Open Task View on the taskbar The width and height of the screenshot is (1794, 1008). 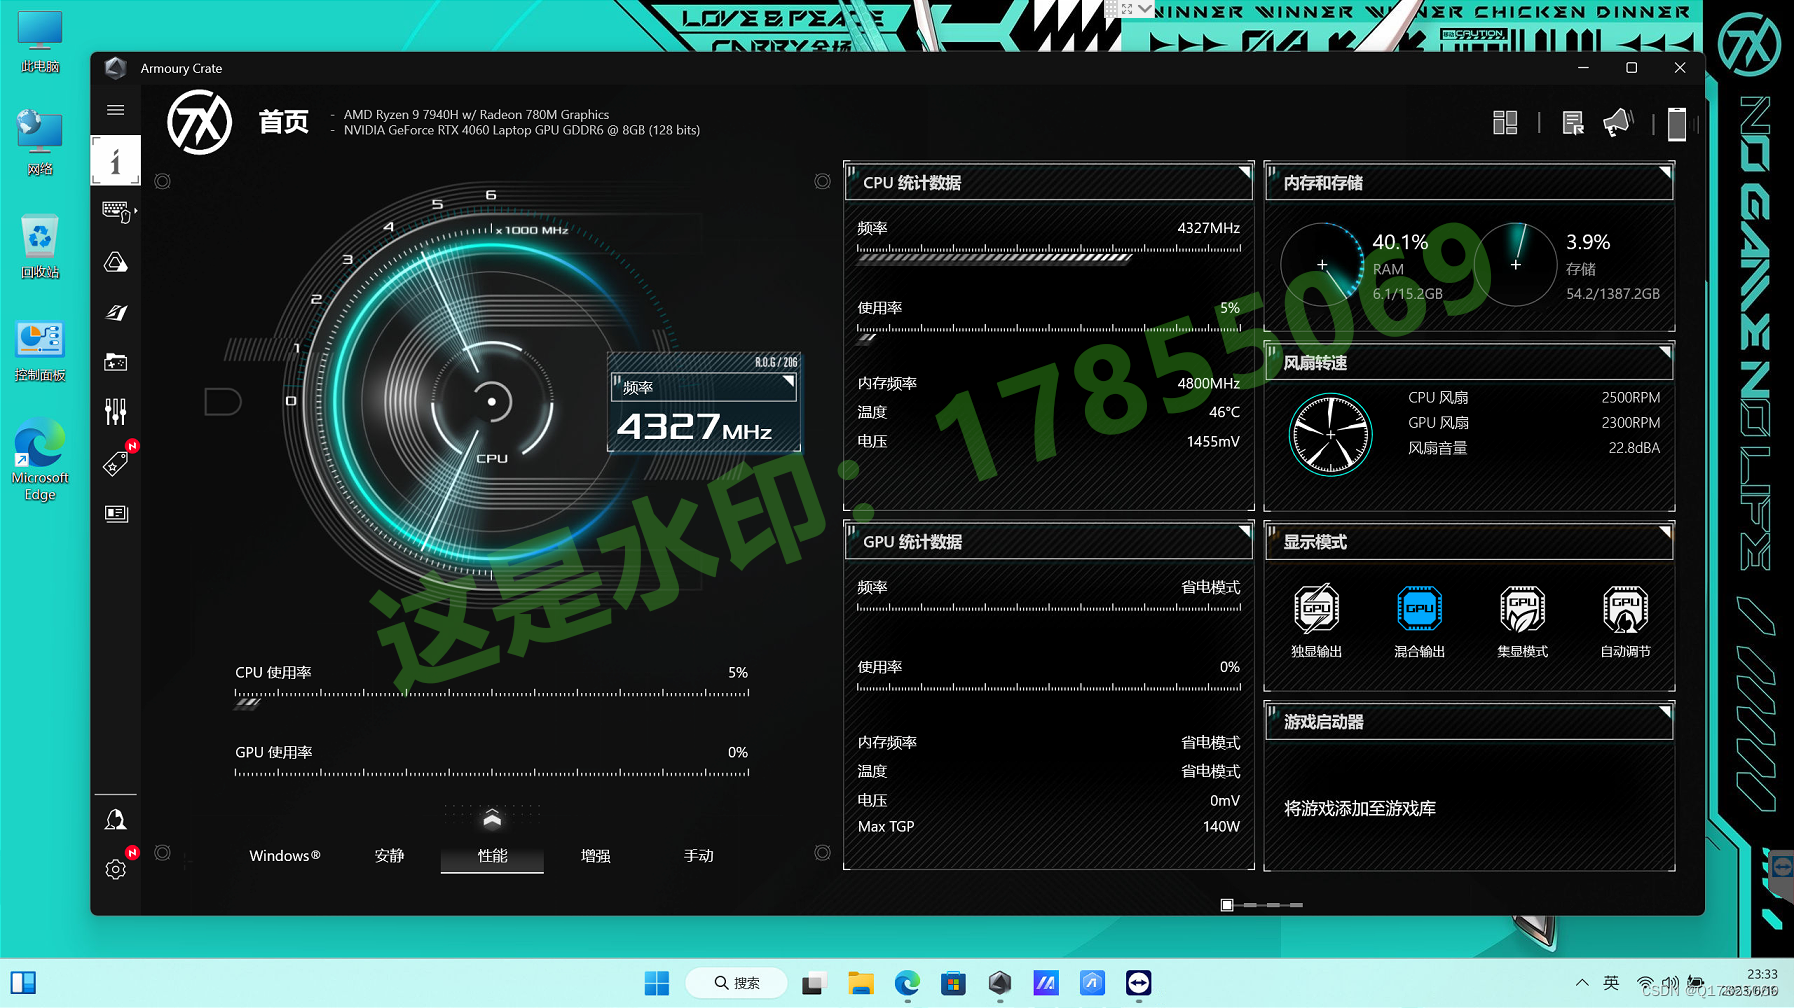[813, 983]
